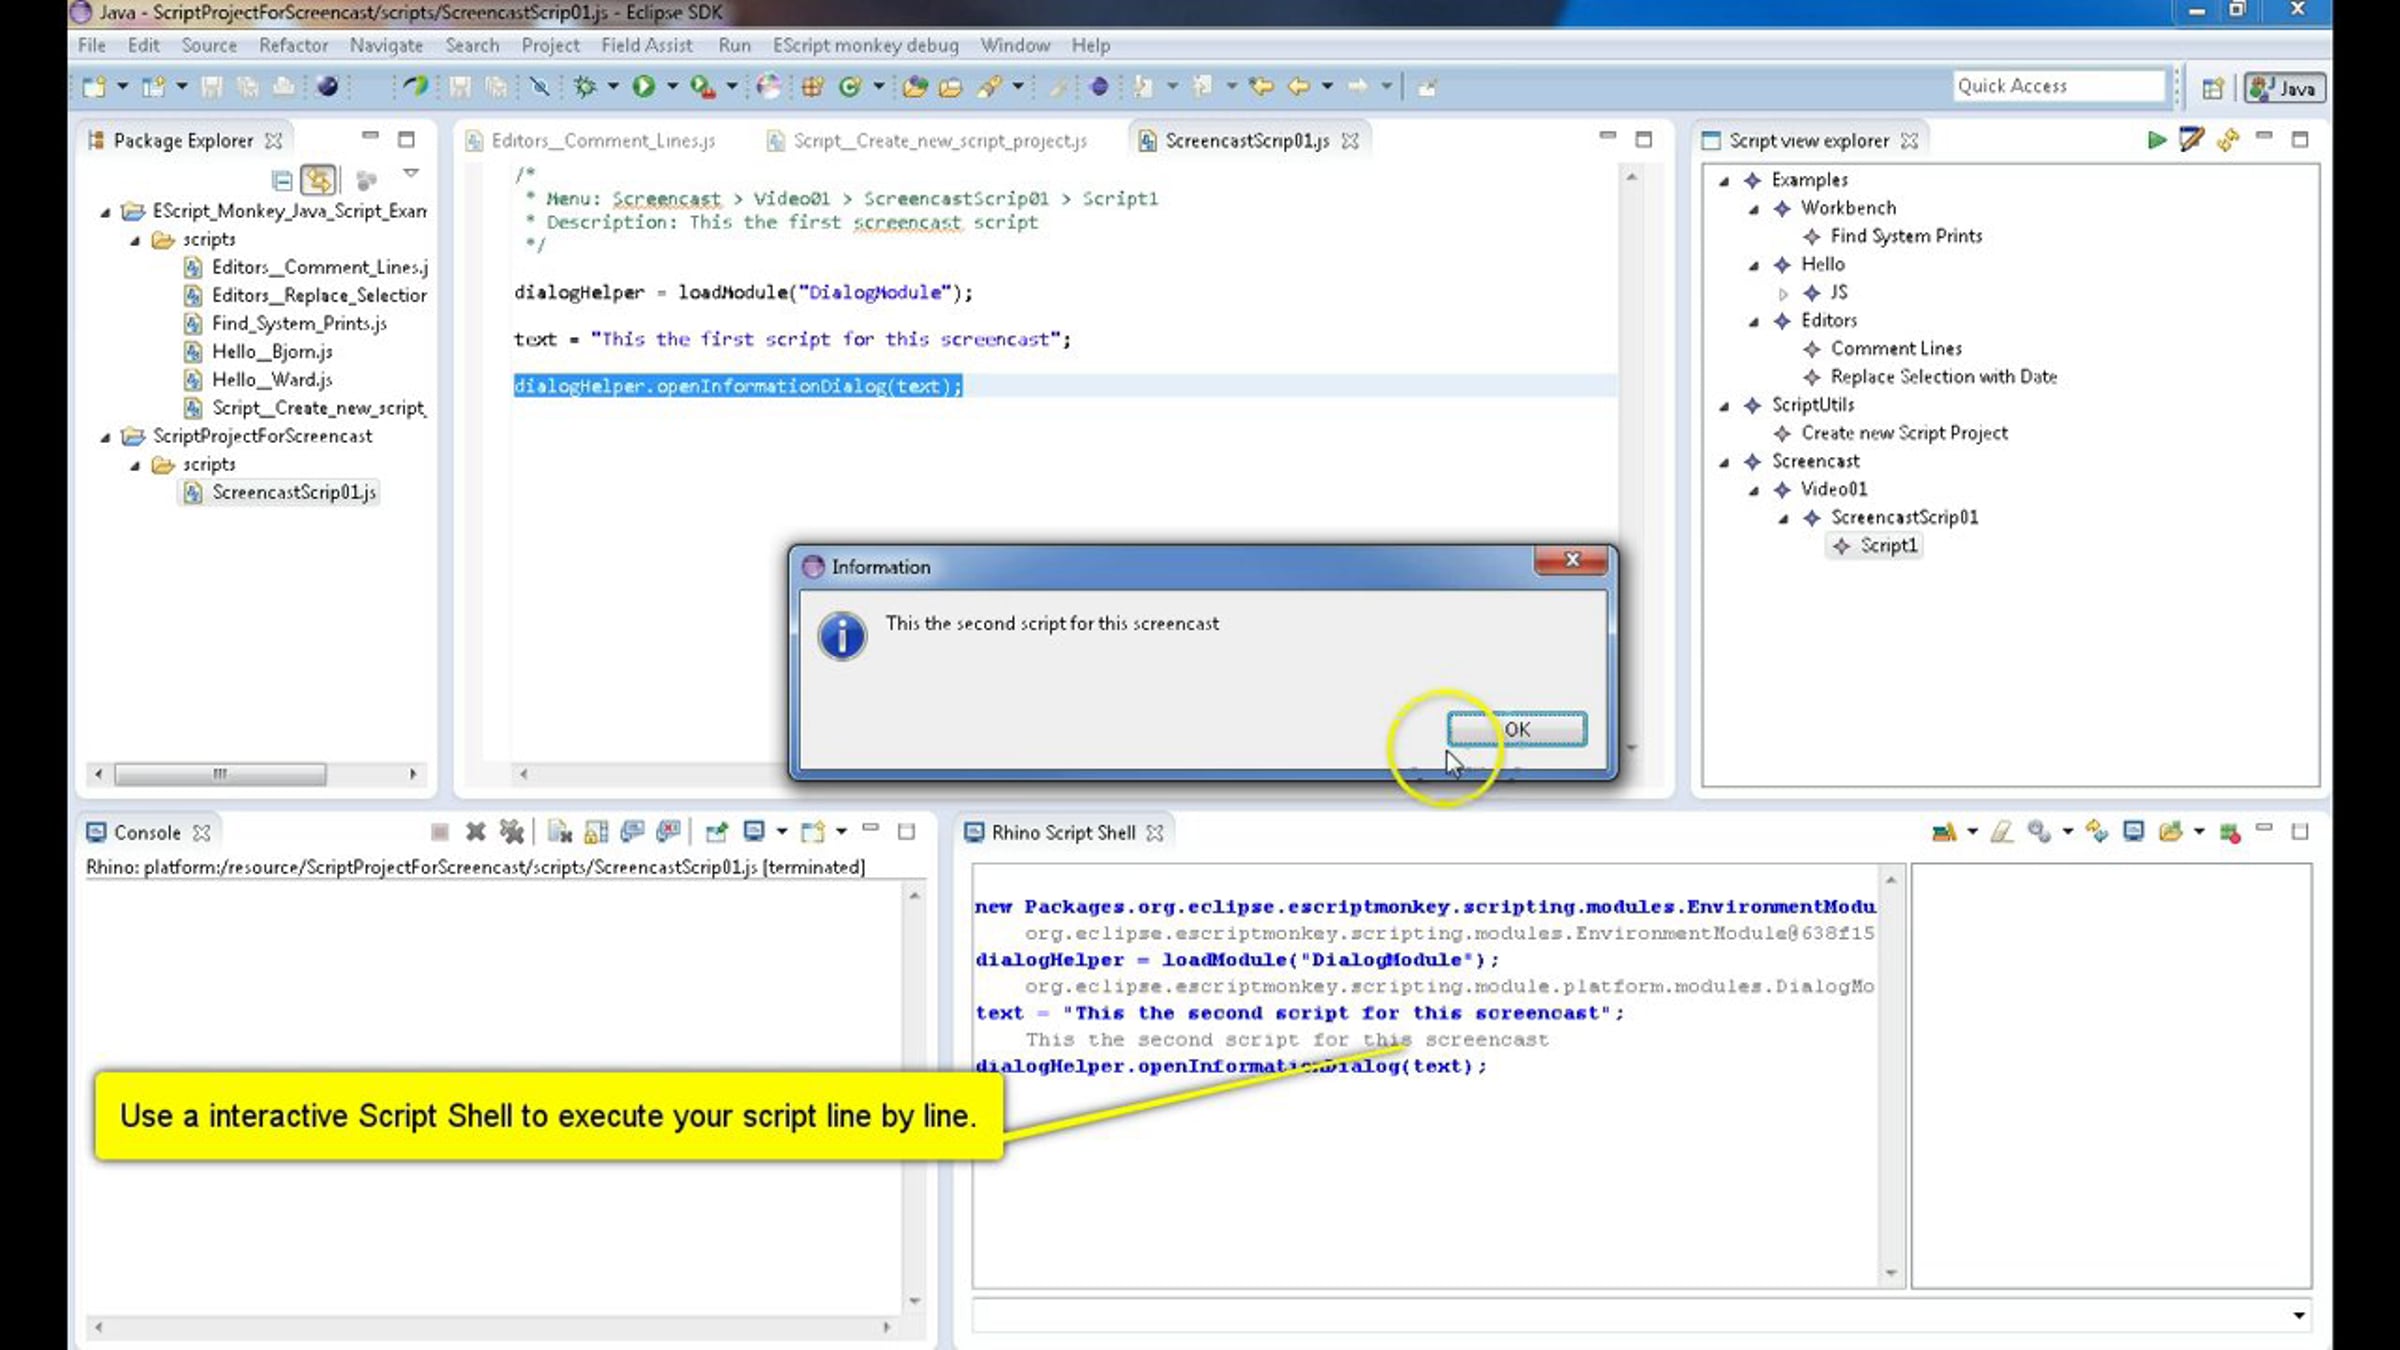The width and height of the screenshot is (2400, 1350).
Task: Click the green Run button in main toolbar
Action: point(643,87)
